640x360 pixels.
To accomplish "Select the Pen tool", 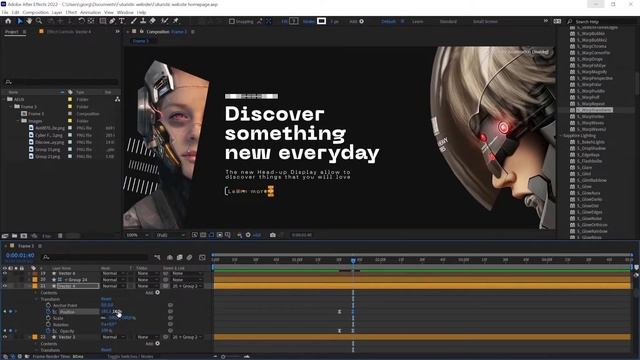I will (x=112, y=21).
